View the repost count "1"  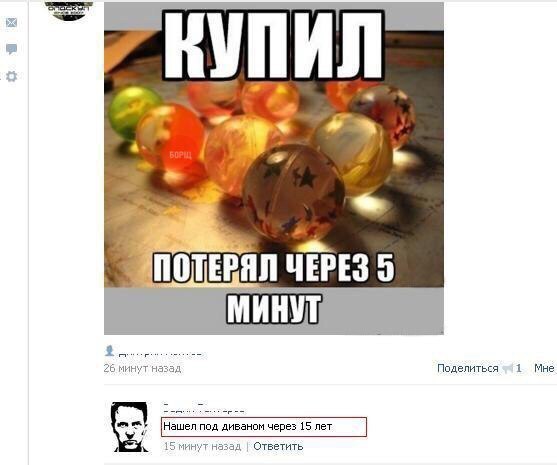coord(519,368)
